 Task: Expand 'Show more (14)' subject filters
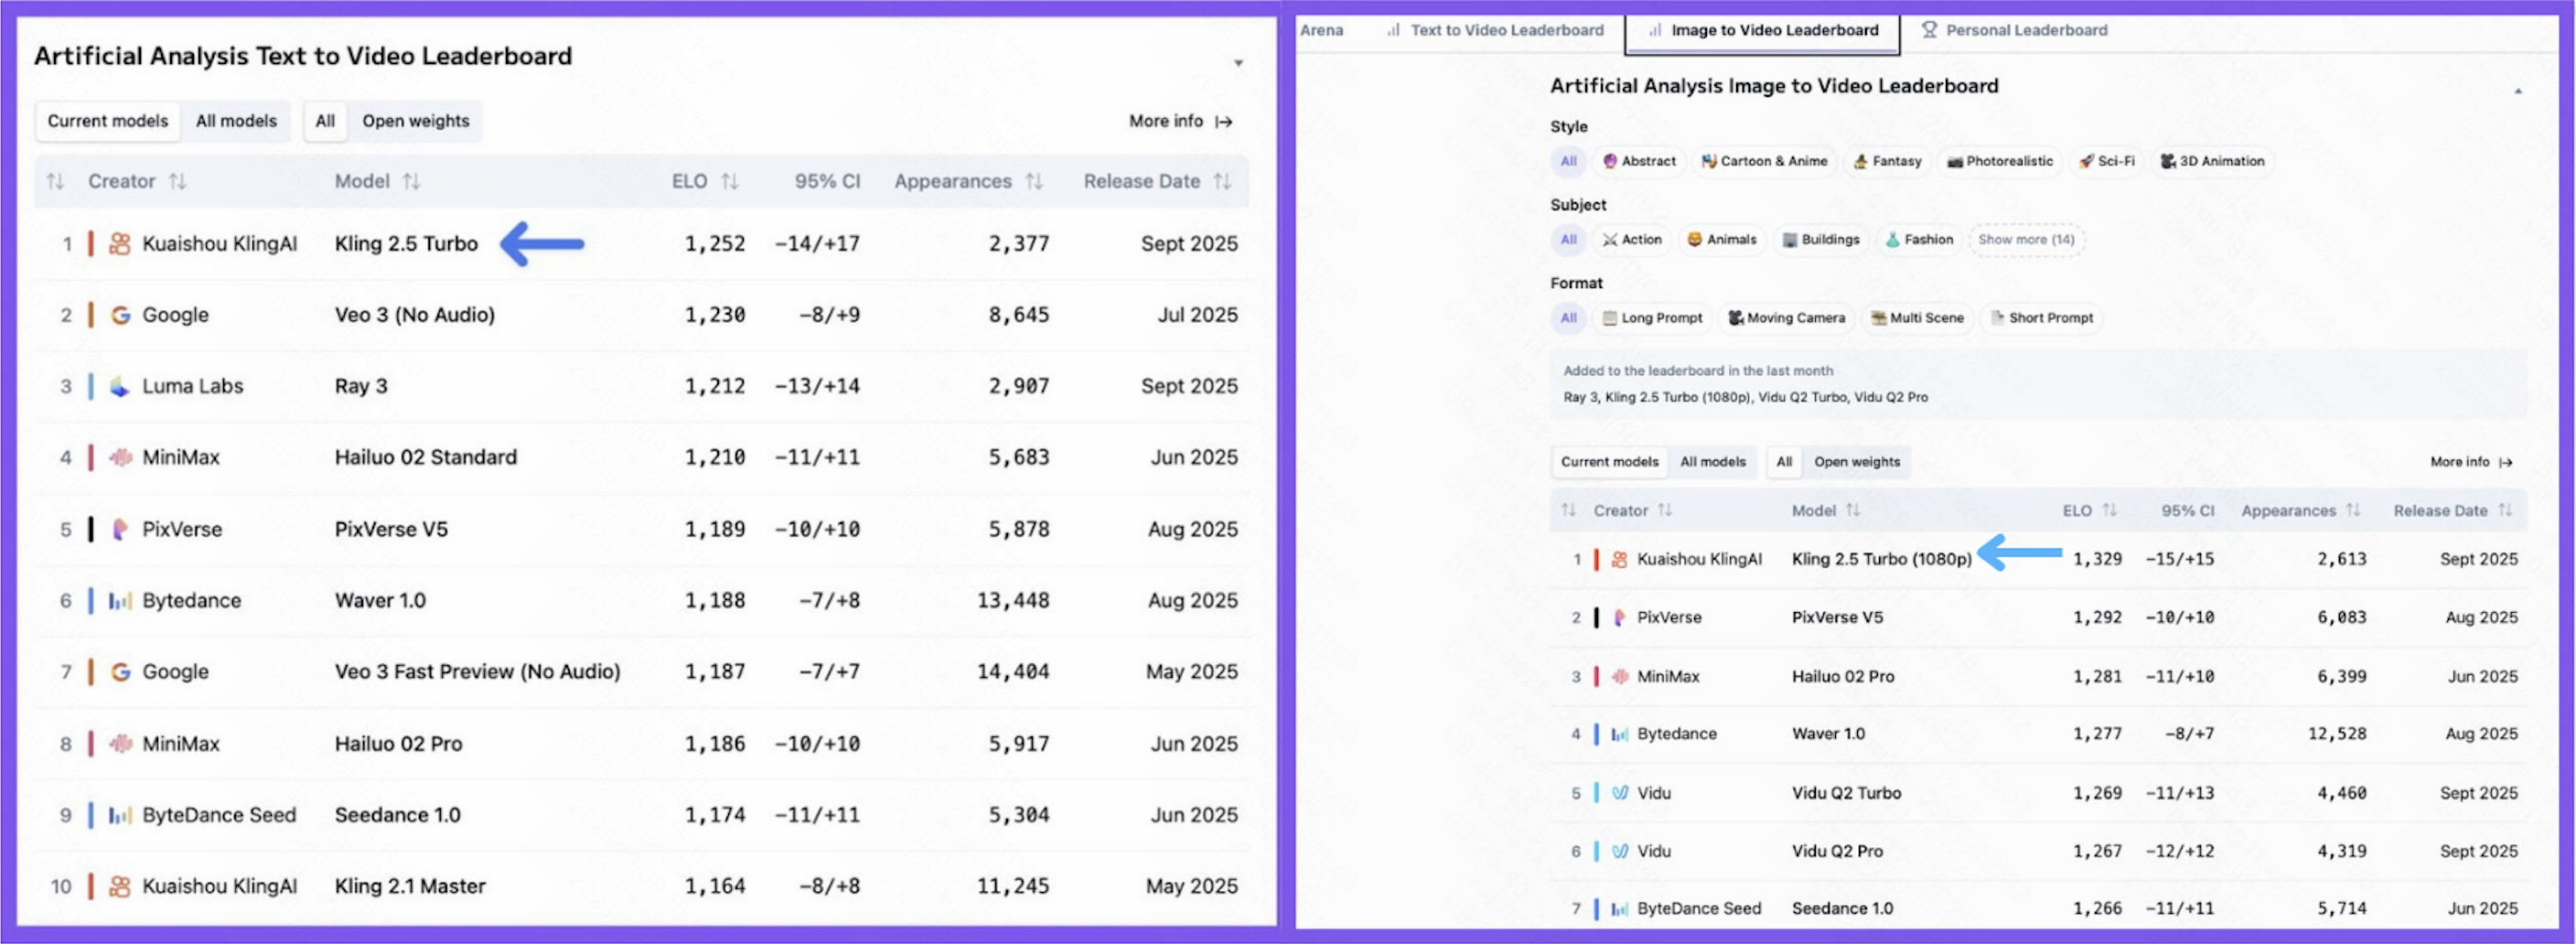(2026, 240)
